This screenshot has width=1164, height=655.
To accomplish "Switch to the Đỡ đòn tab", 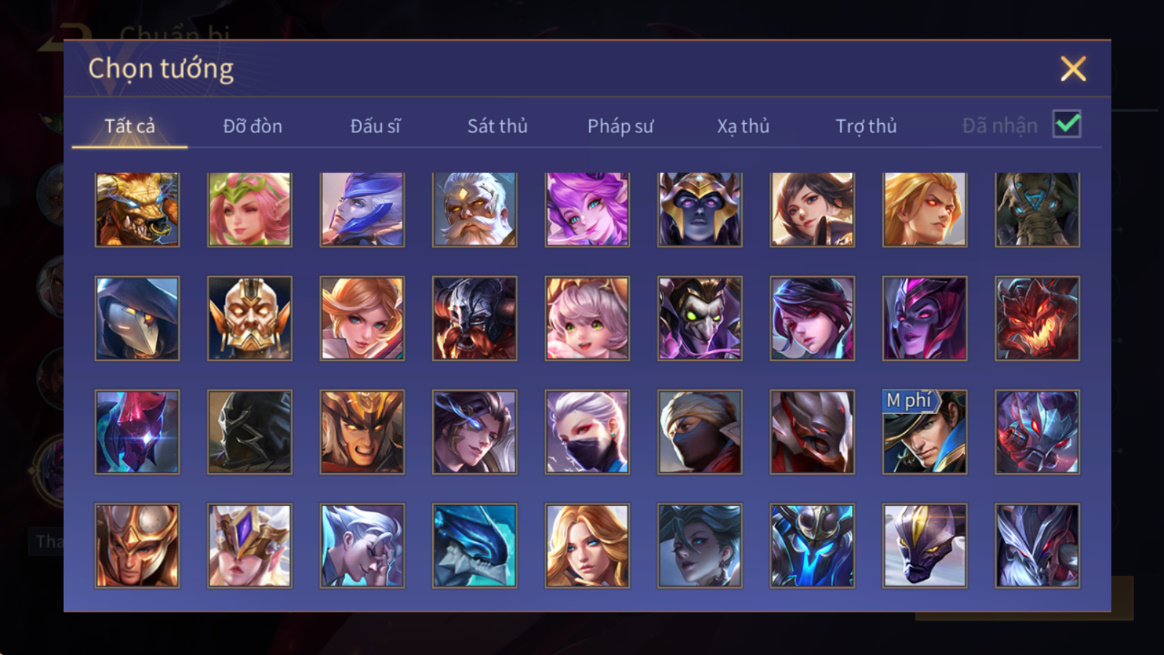I will pyautogui.click(x=252, y=126).
